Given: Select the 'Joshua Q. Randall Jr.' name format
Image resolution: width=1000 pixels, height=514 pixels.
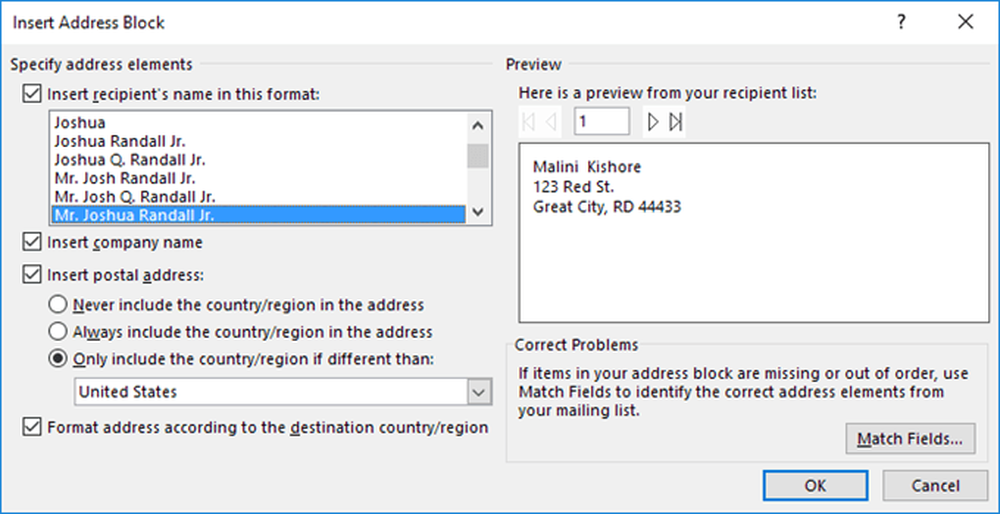Looking at the screenshot, I should tap(129, 159).
